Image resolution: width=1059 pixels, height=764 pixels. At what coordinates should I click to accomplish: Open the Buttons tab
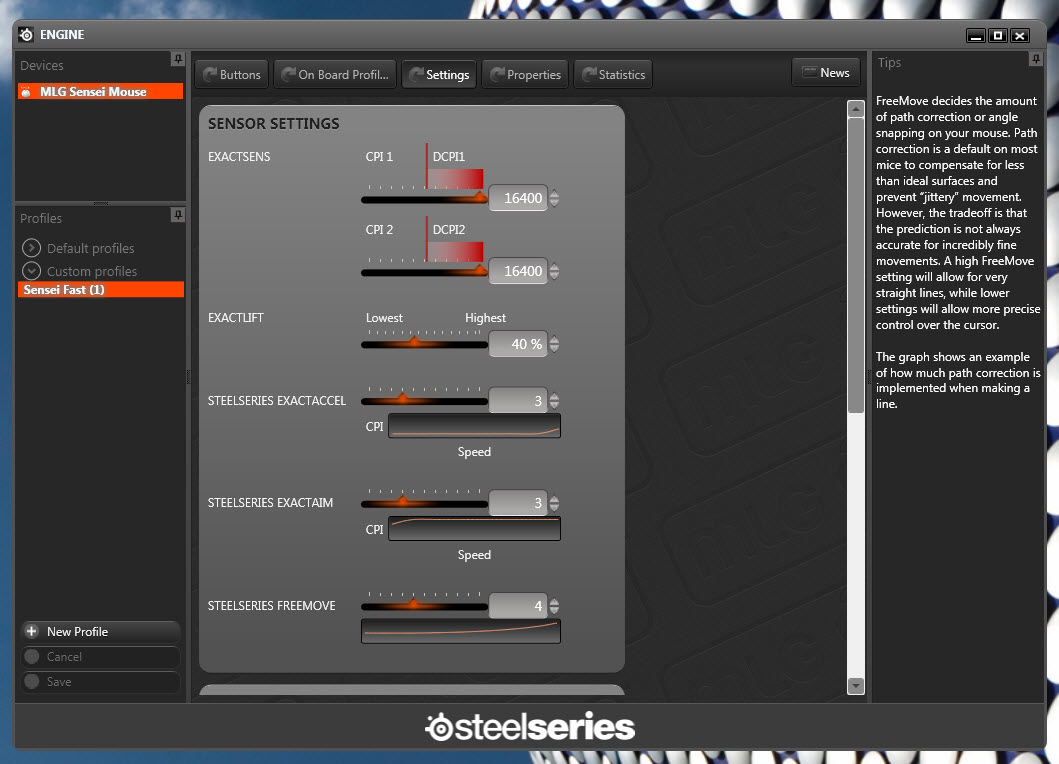click(x=232, y=74)
